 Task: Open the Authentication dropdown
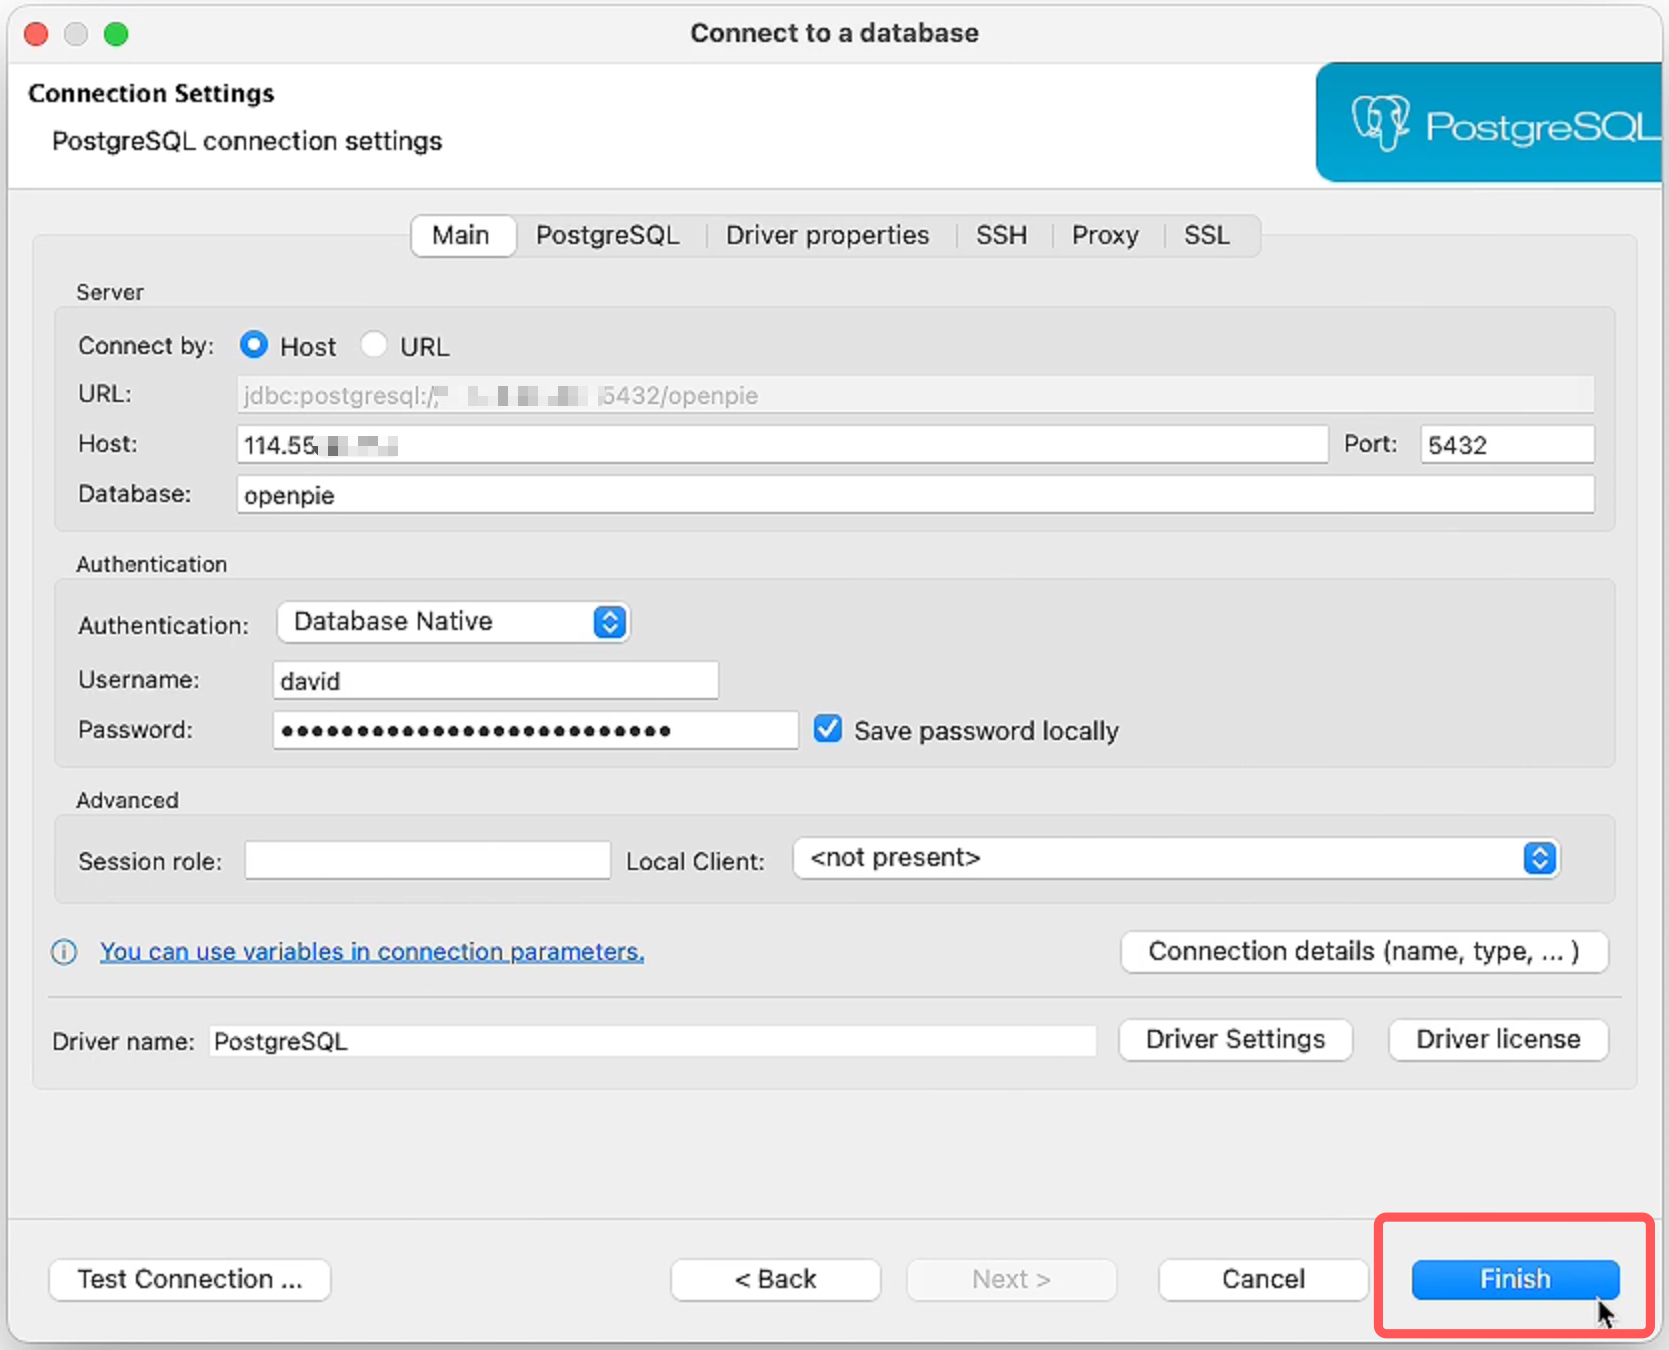click(453, 622)
